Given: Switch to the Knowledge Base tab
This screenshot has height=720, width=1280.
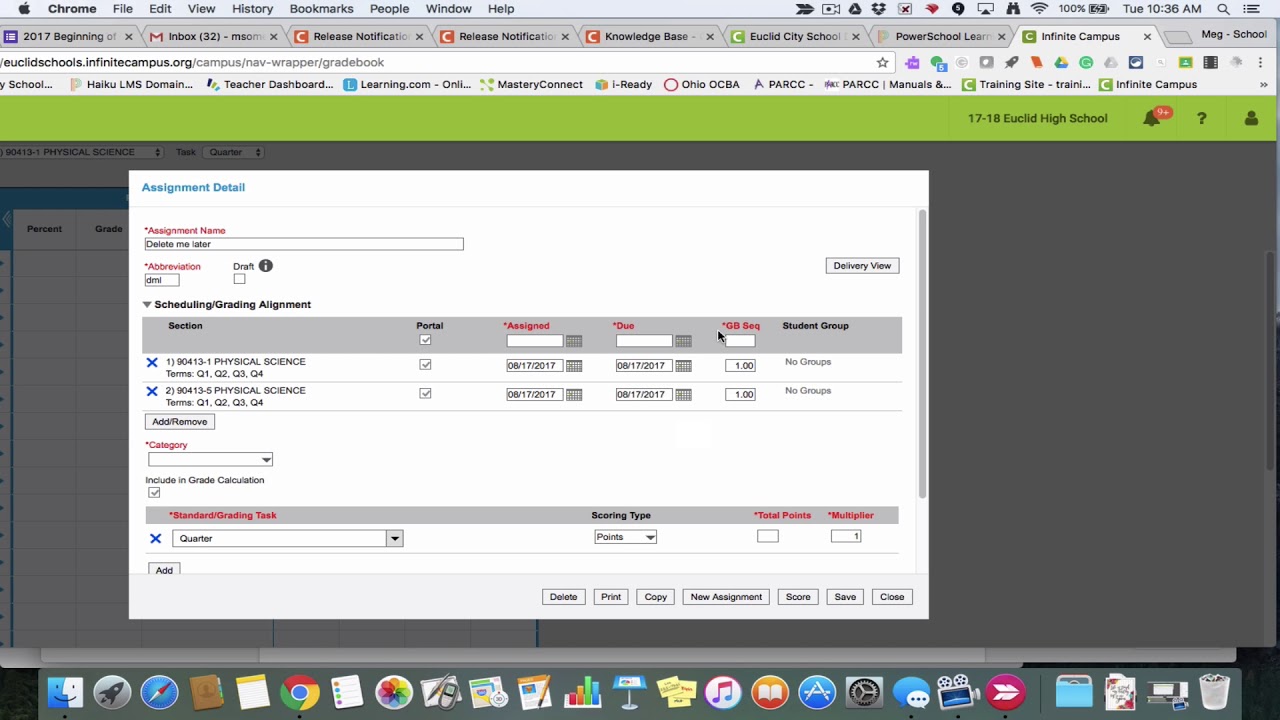Looking at the screenshot, I should (x=650, y=36).
